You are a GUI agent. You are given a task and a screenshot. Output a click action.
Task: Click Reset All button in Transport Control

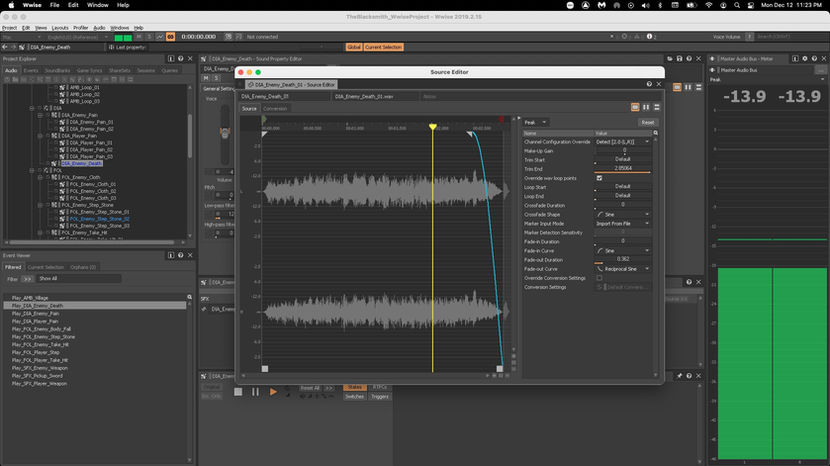pos(310,388)
